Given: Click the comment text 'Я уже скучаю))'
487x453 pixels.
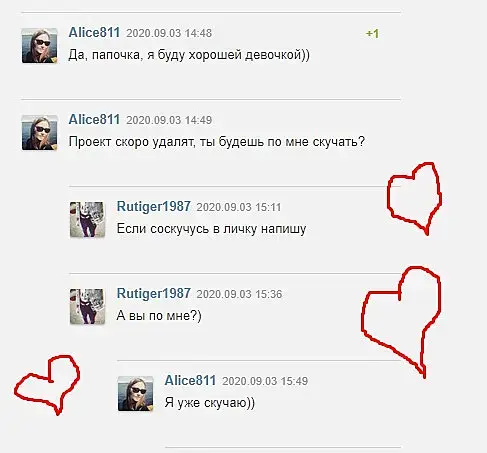Looking at the screenshot, I should click(x=210, y=403).
